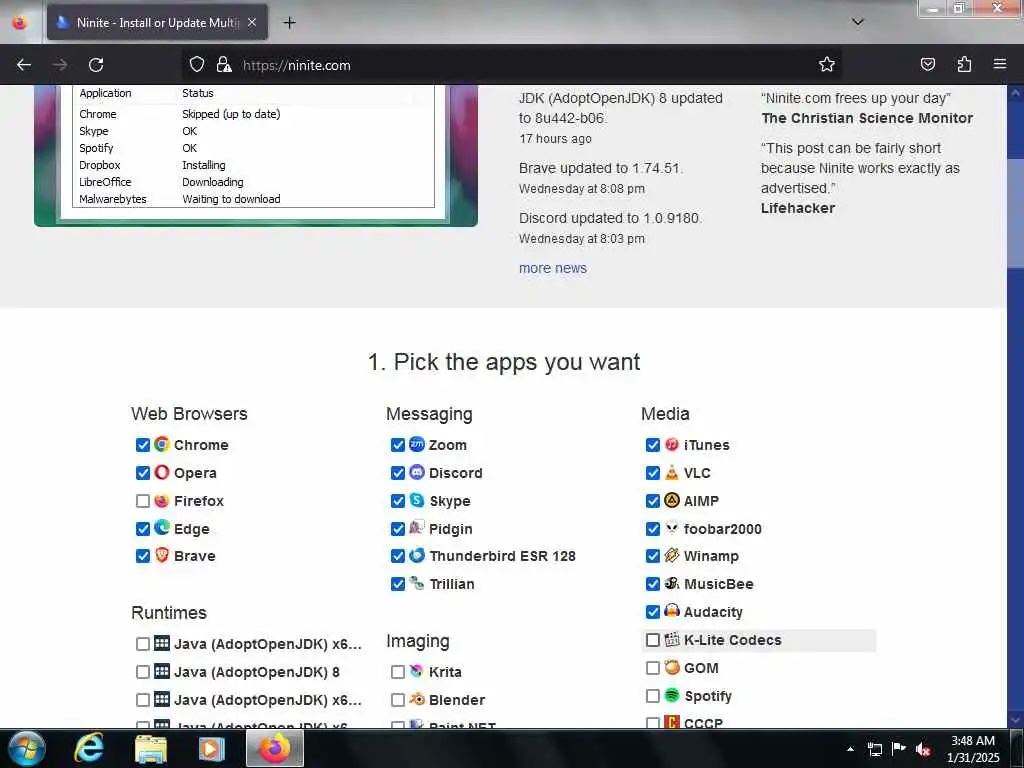Click tracking protection shield icon
This screenshot has width=1024, height=768.
point(197,65)
